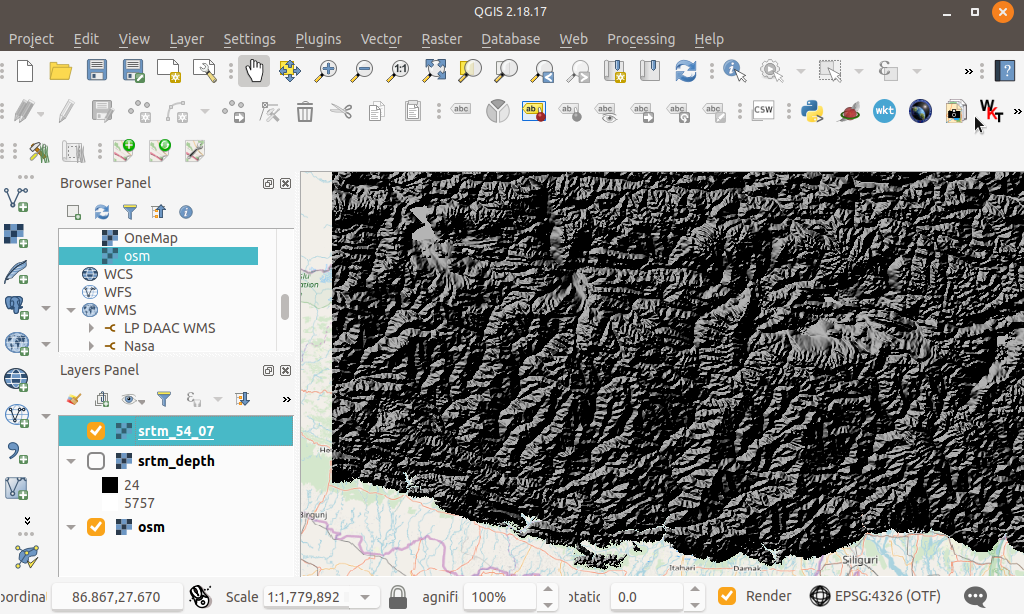Viewport: 1024px width, 614px height.
Task: Click the Zoom Full extent icon
Action: (434, 71)
